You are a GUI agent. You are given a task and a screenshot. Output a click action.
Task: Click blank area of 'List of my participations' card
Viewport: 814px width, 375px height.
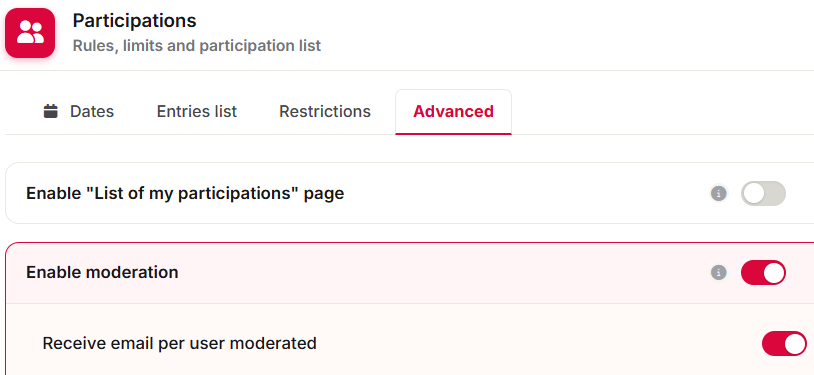click(x=519, y=194)
